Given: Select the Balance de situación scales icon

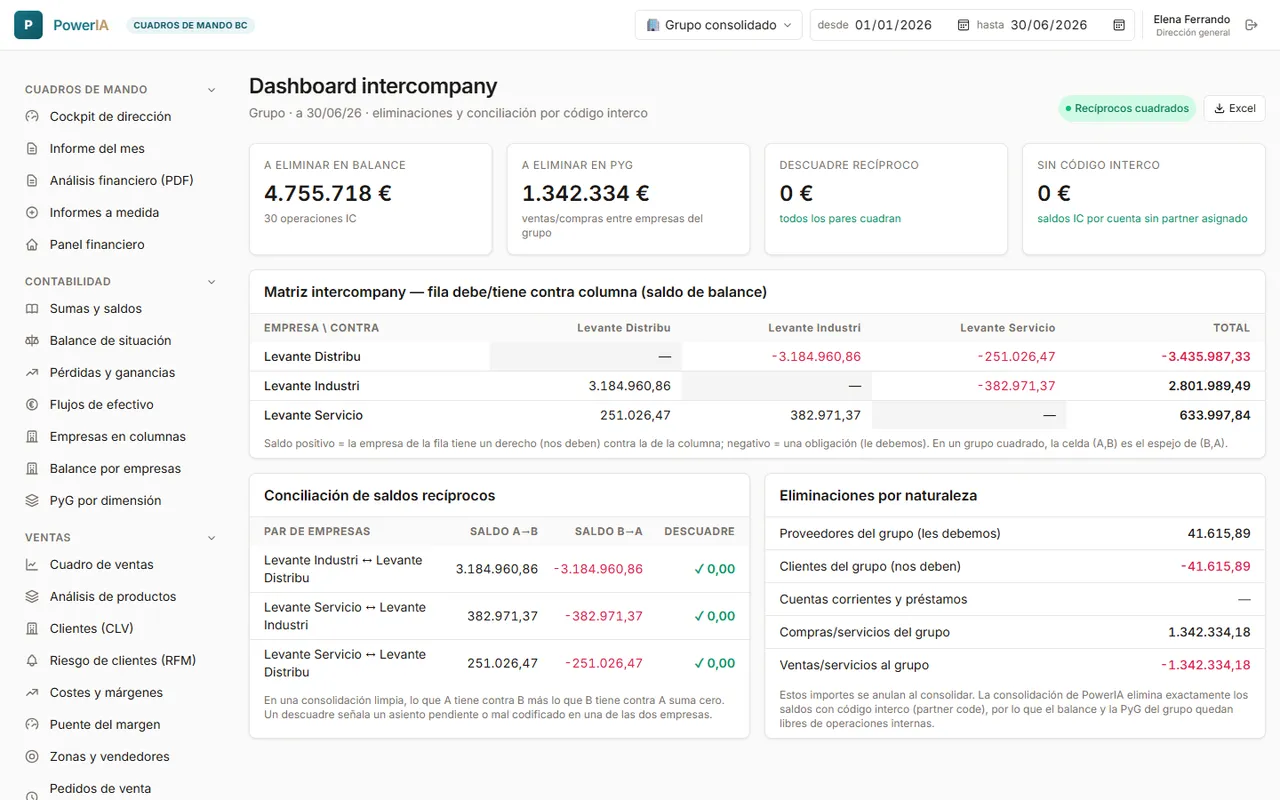Looking at the screenshot, I should [x=32, y=341].
